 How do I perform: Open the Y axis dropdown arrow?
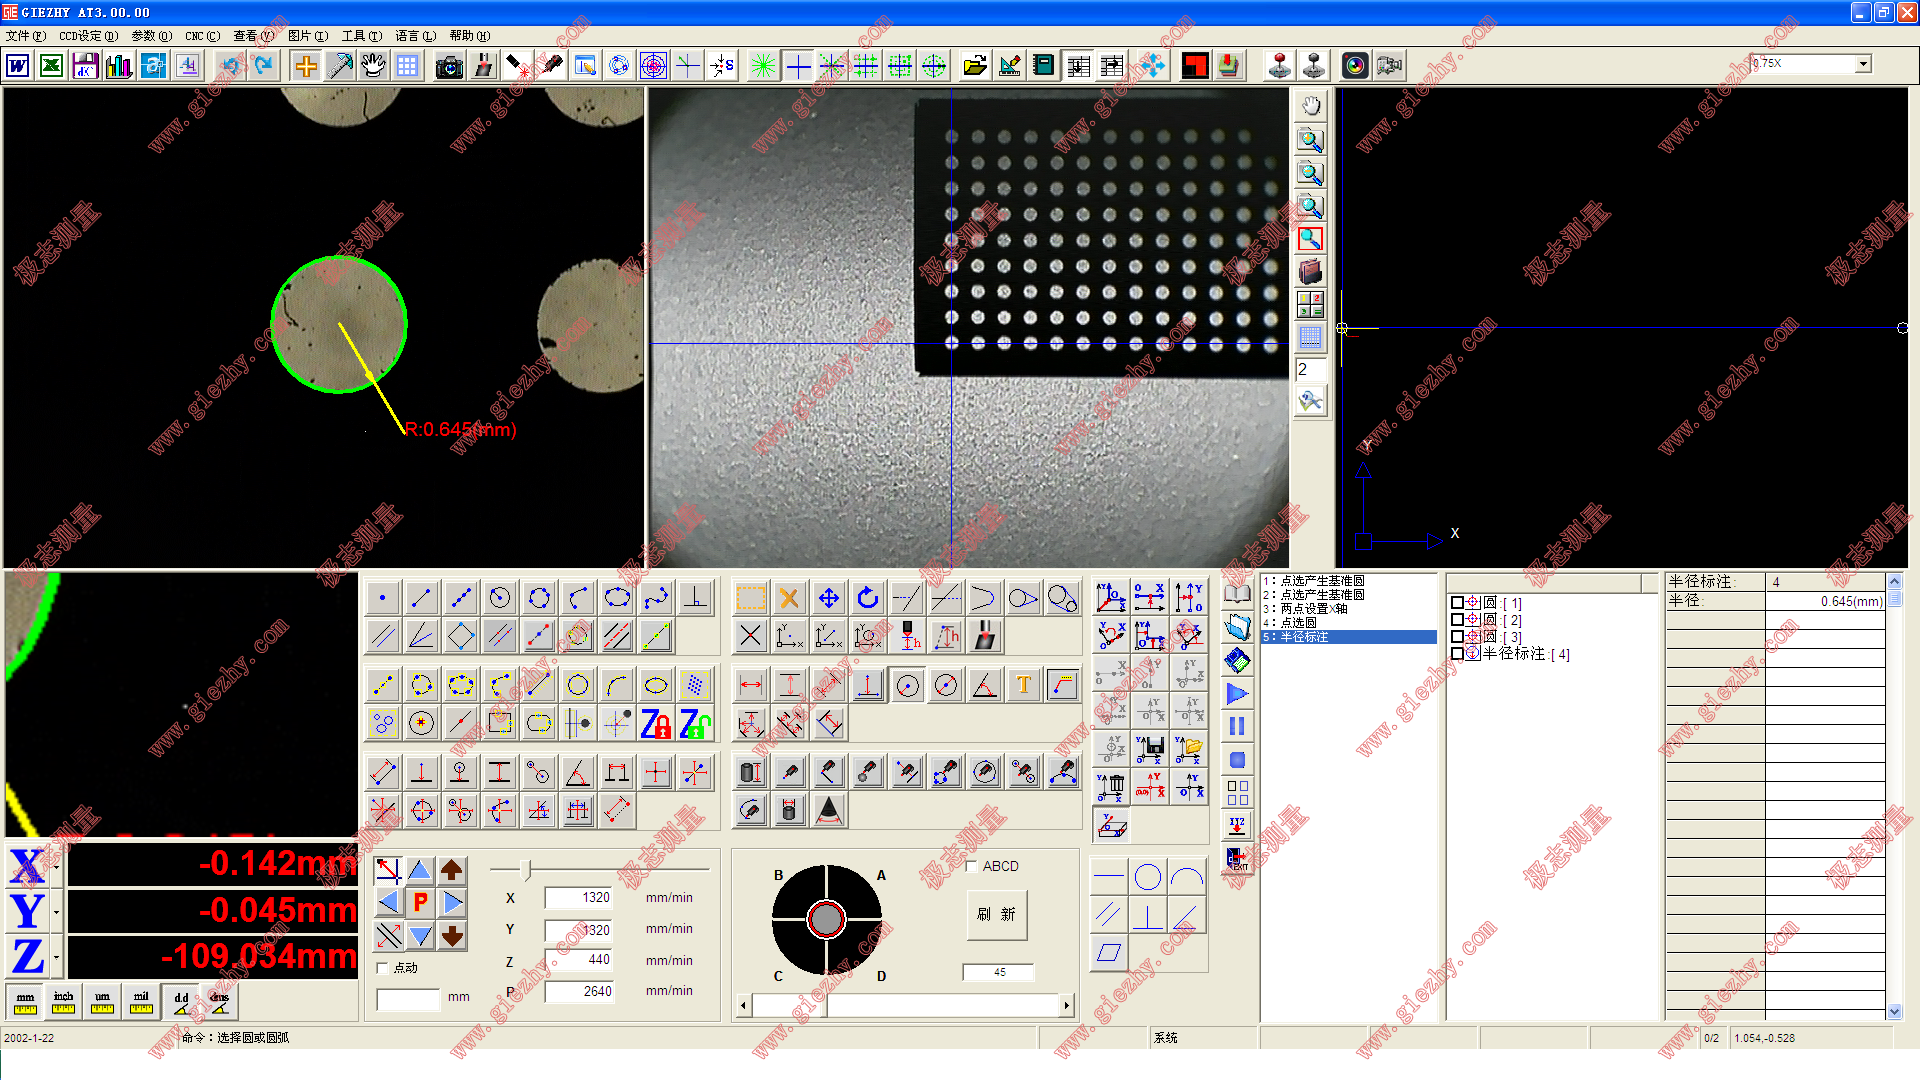tap(56, 912)
